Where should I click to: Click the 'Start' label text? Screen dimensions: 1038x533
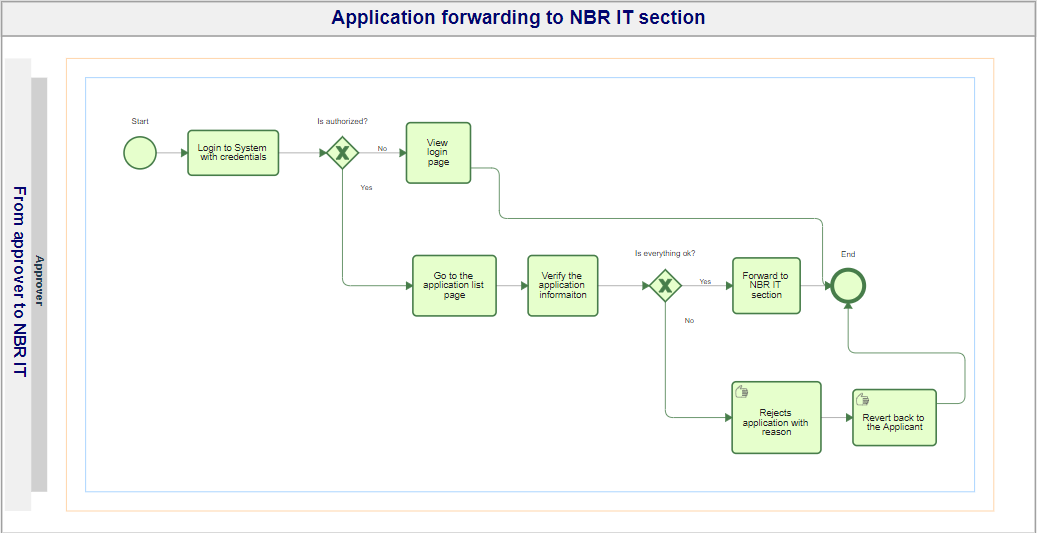140,121
